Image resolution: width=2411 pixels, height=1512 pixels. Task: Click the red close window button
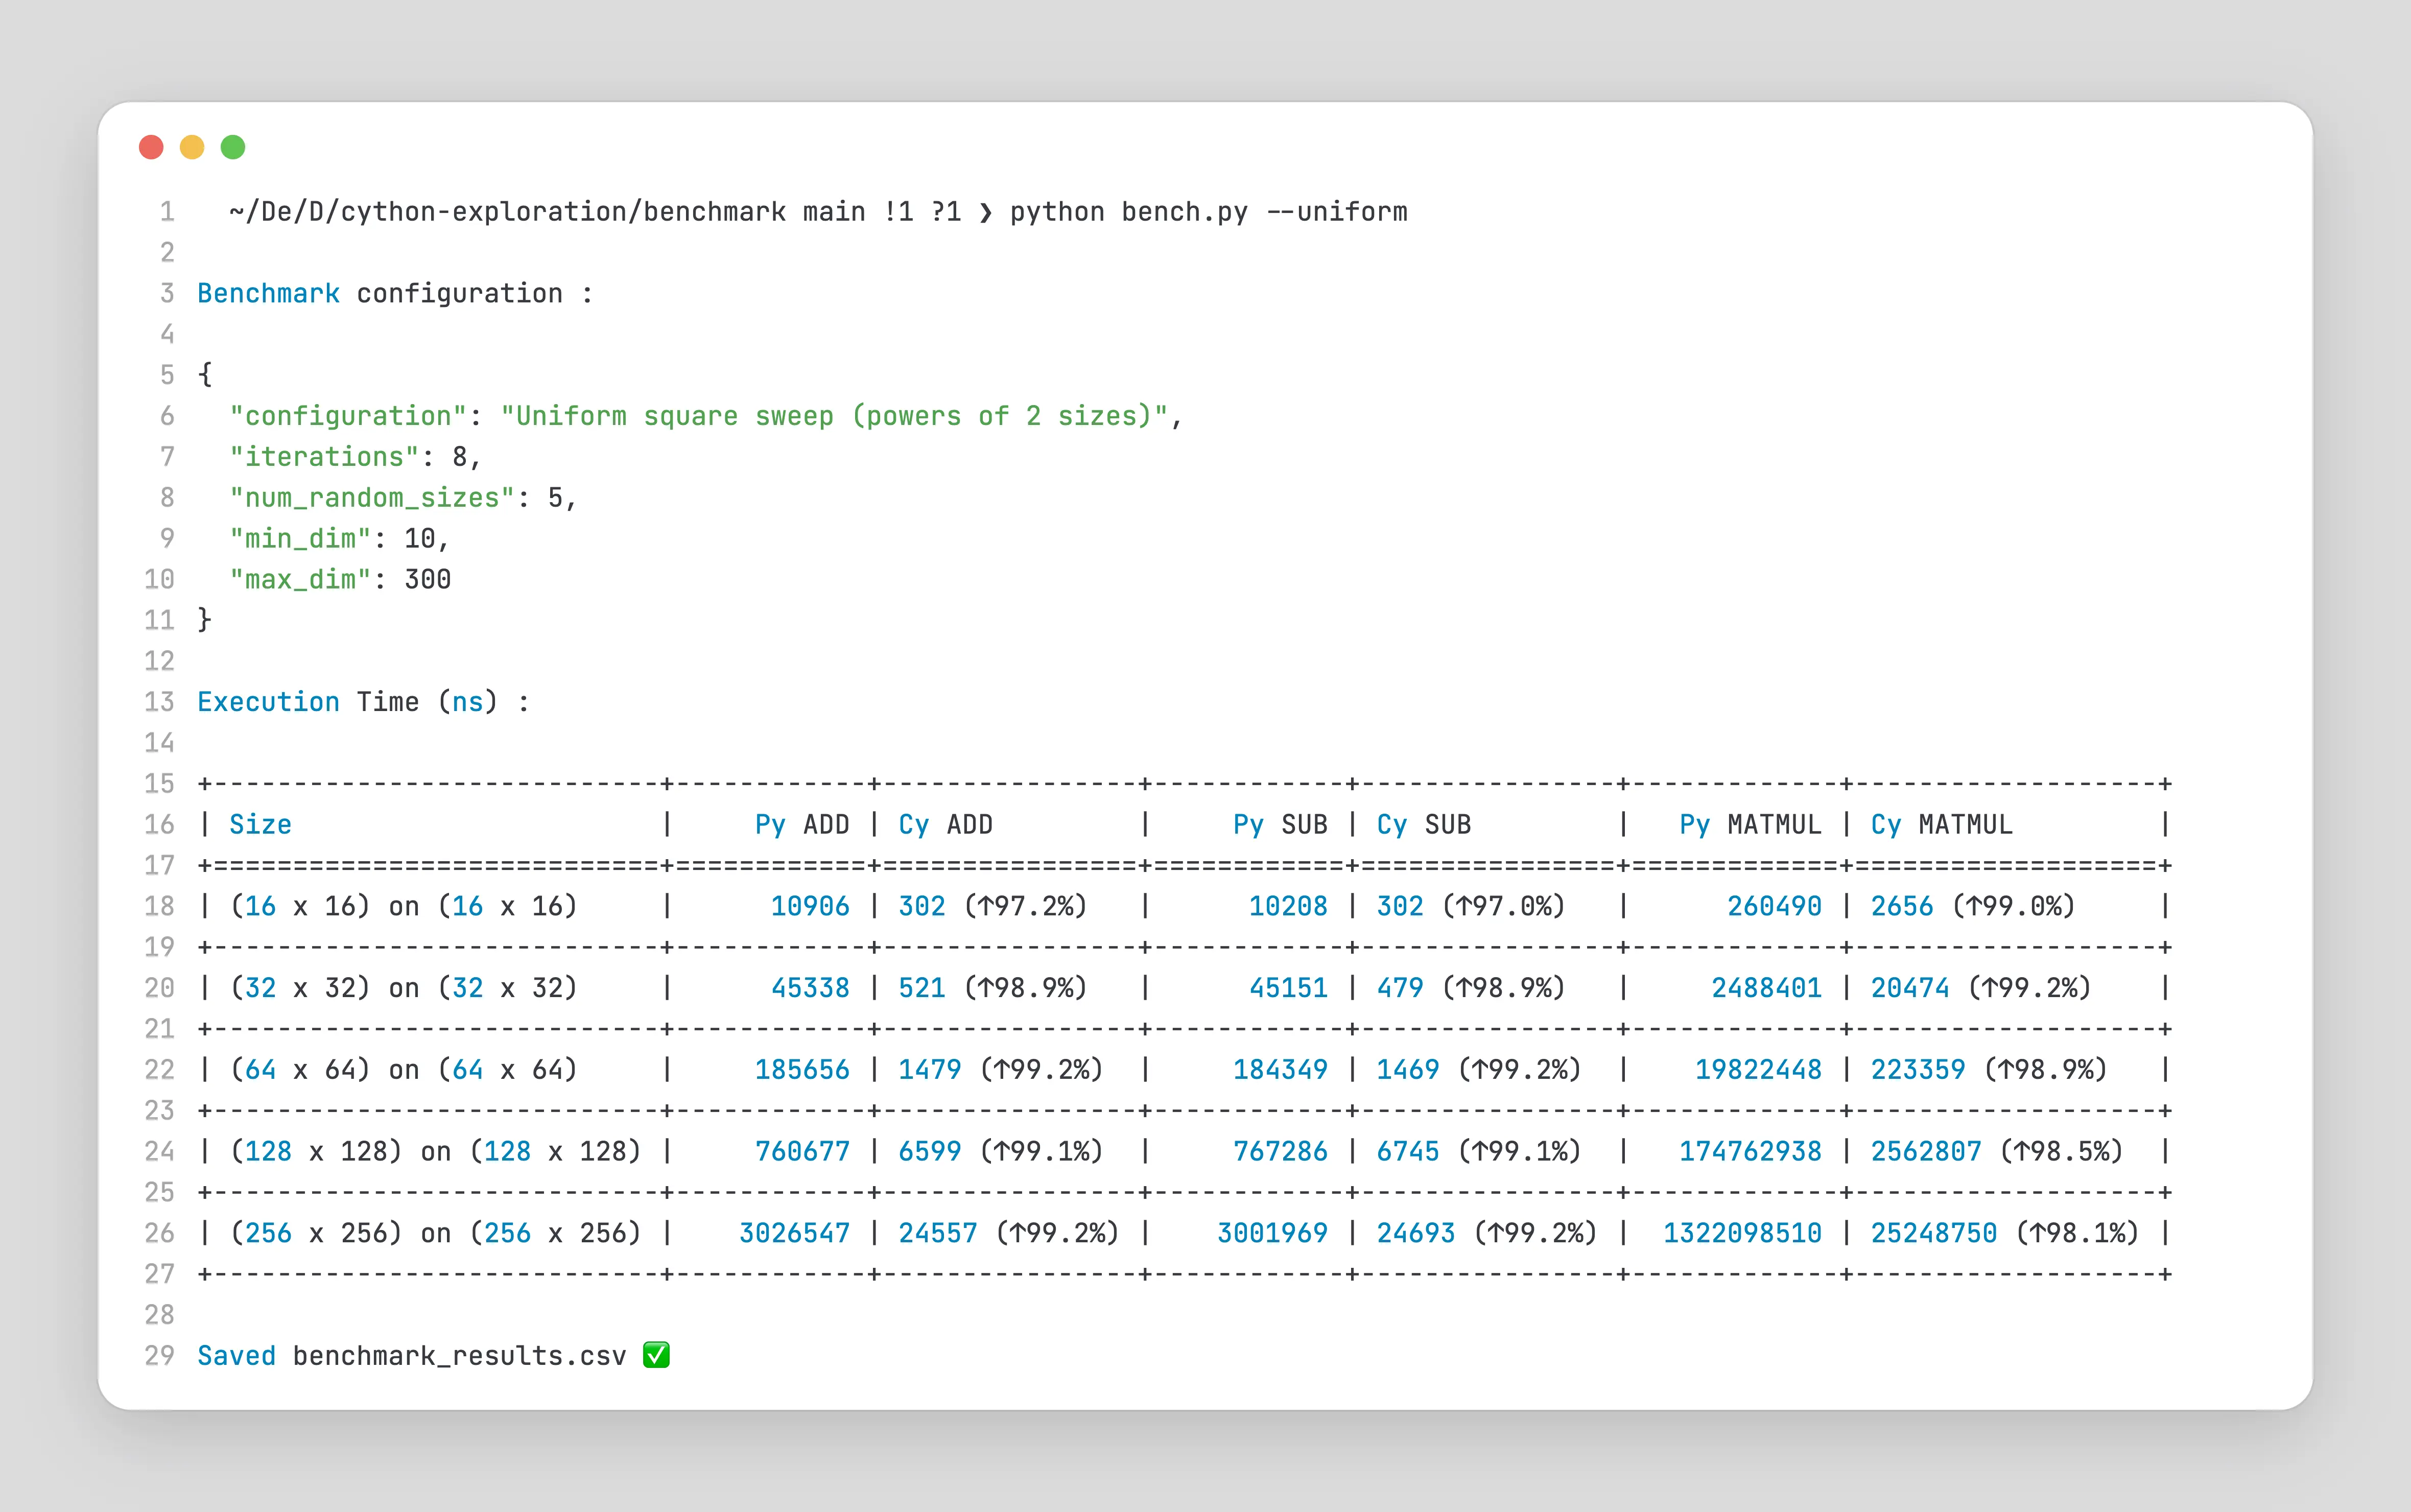pyautogui.click(x=151, y=148)
